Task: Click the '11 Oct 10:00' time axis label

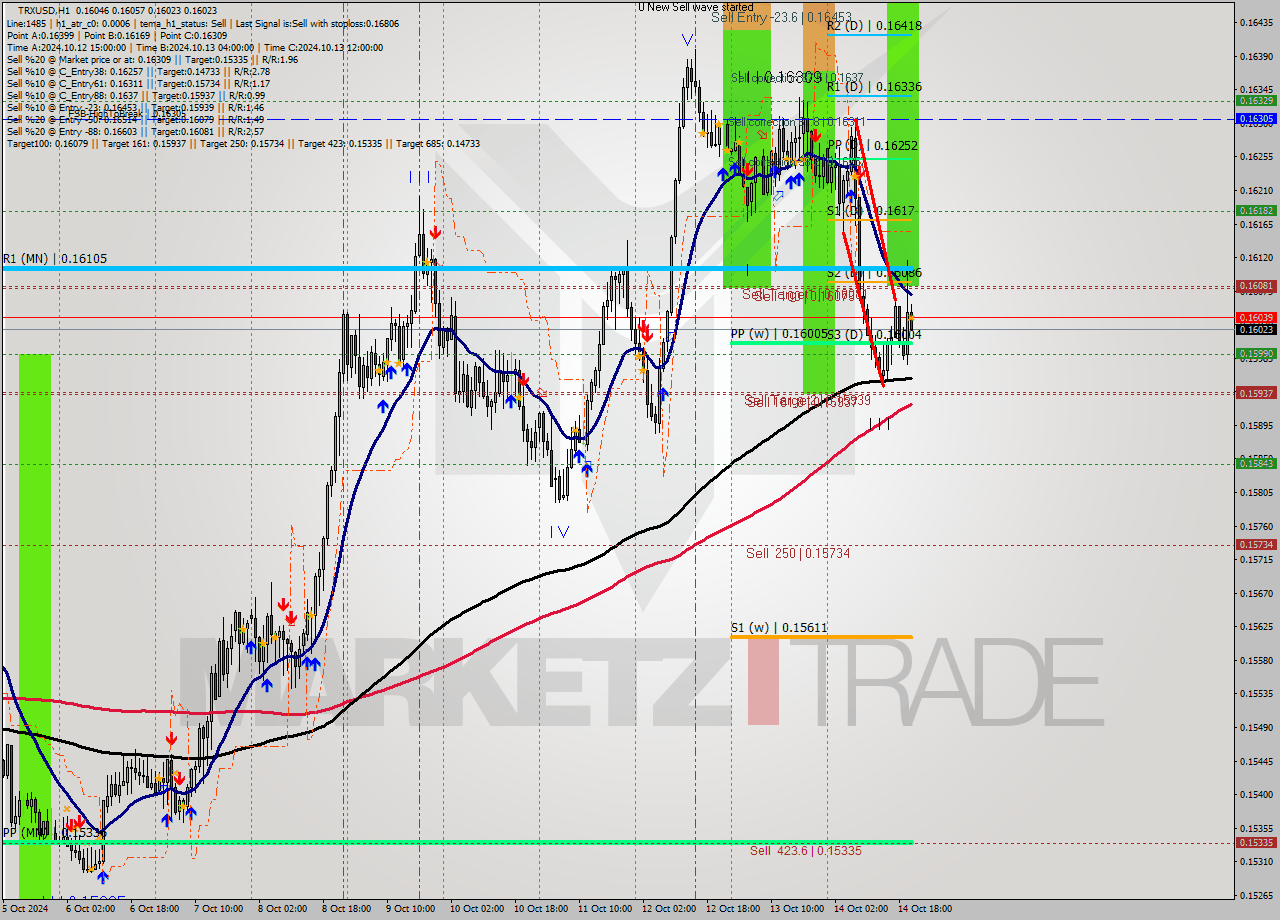Action: [x=604, y=909]
